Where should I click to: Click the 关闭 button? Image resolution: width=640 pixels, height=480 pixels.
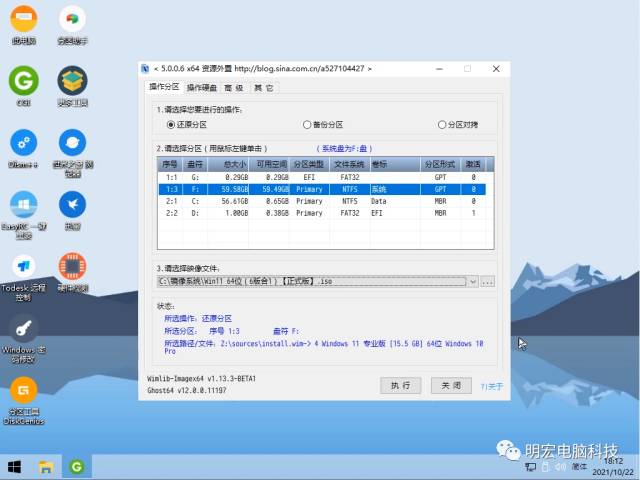[451, 385]
